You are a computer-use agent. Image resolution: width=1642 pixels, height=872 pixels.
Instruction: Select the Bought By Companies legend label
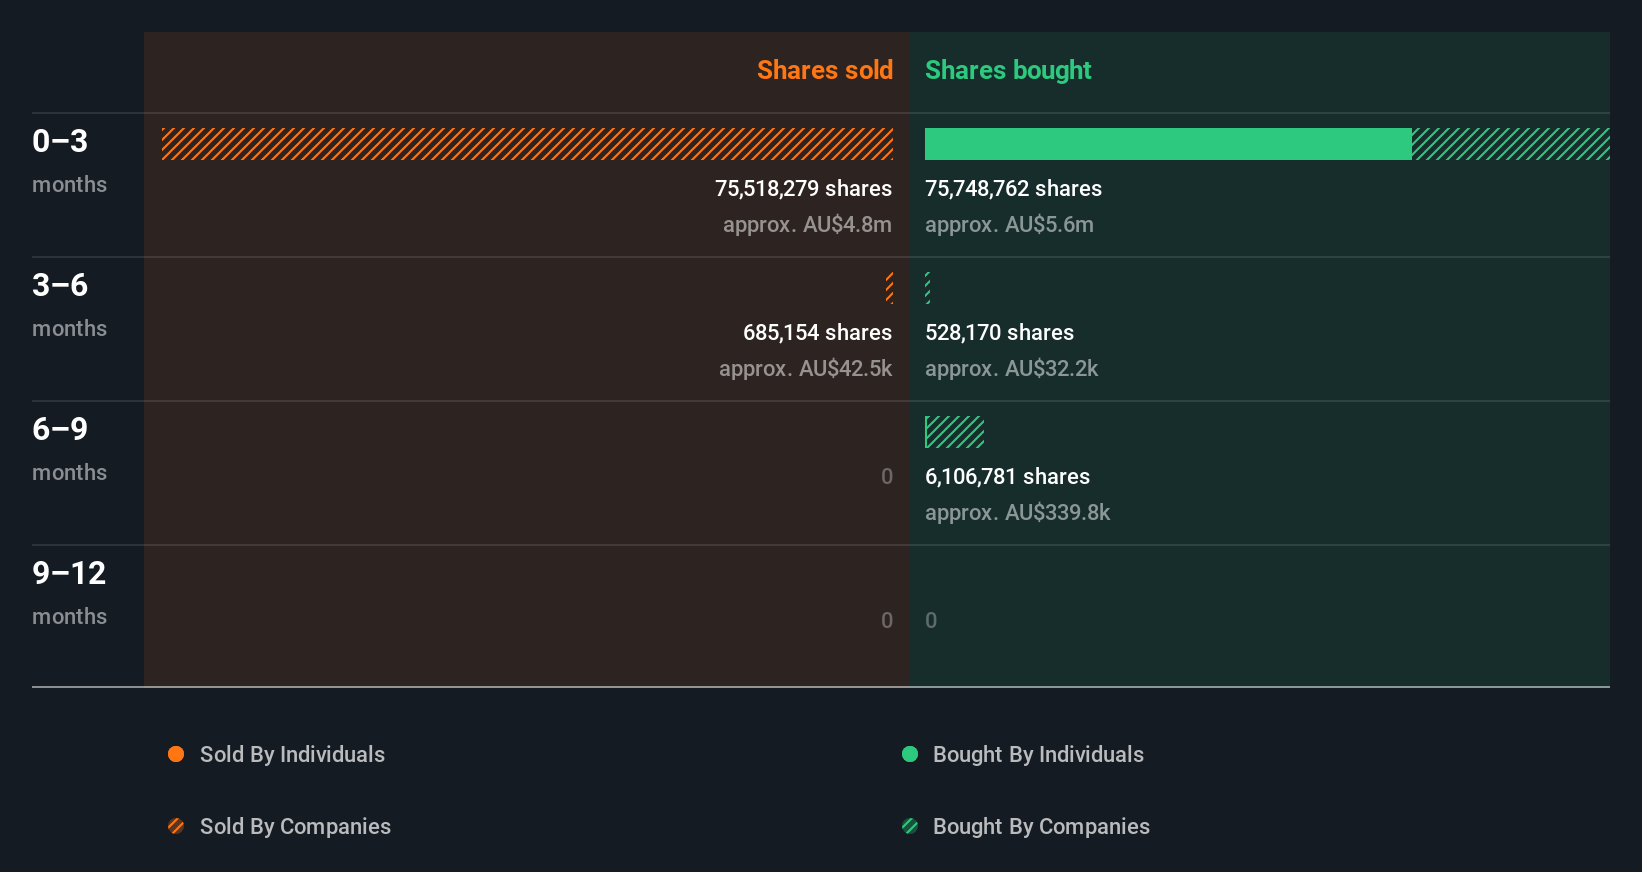pyautogui.click(x=1041, y=826)
